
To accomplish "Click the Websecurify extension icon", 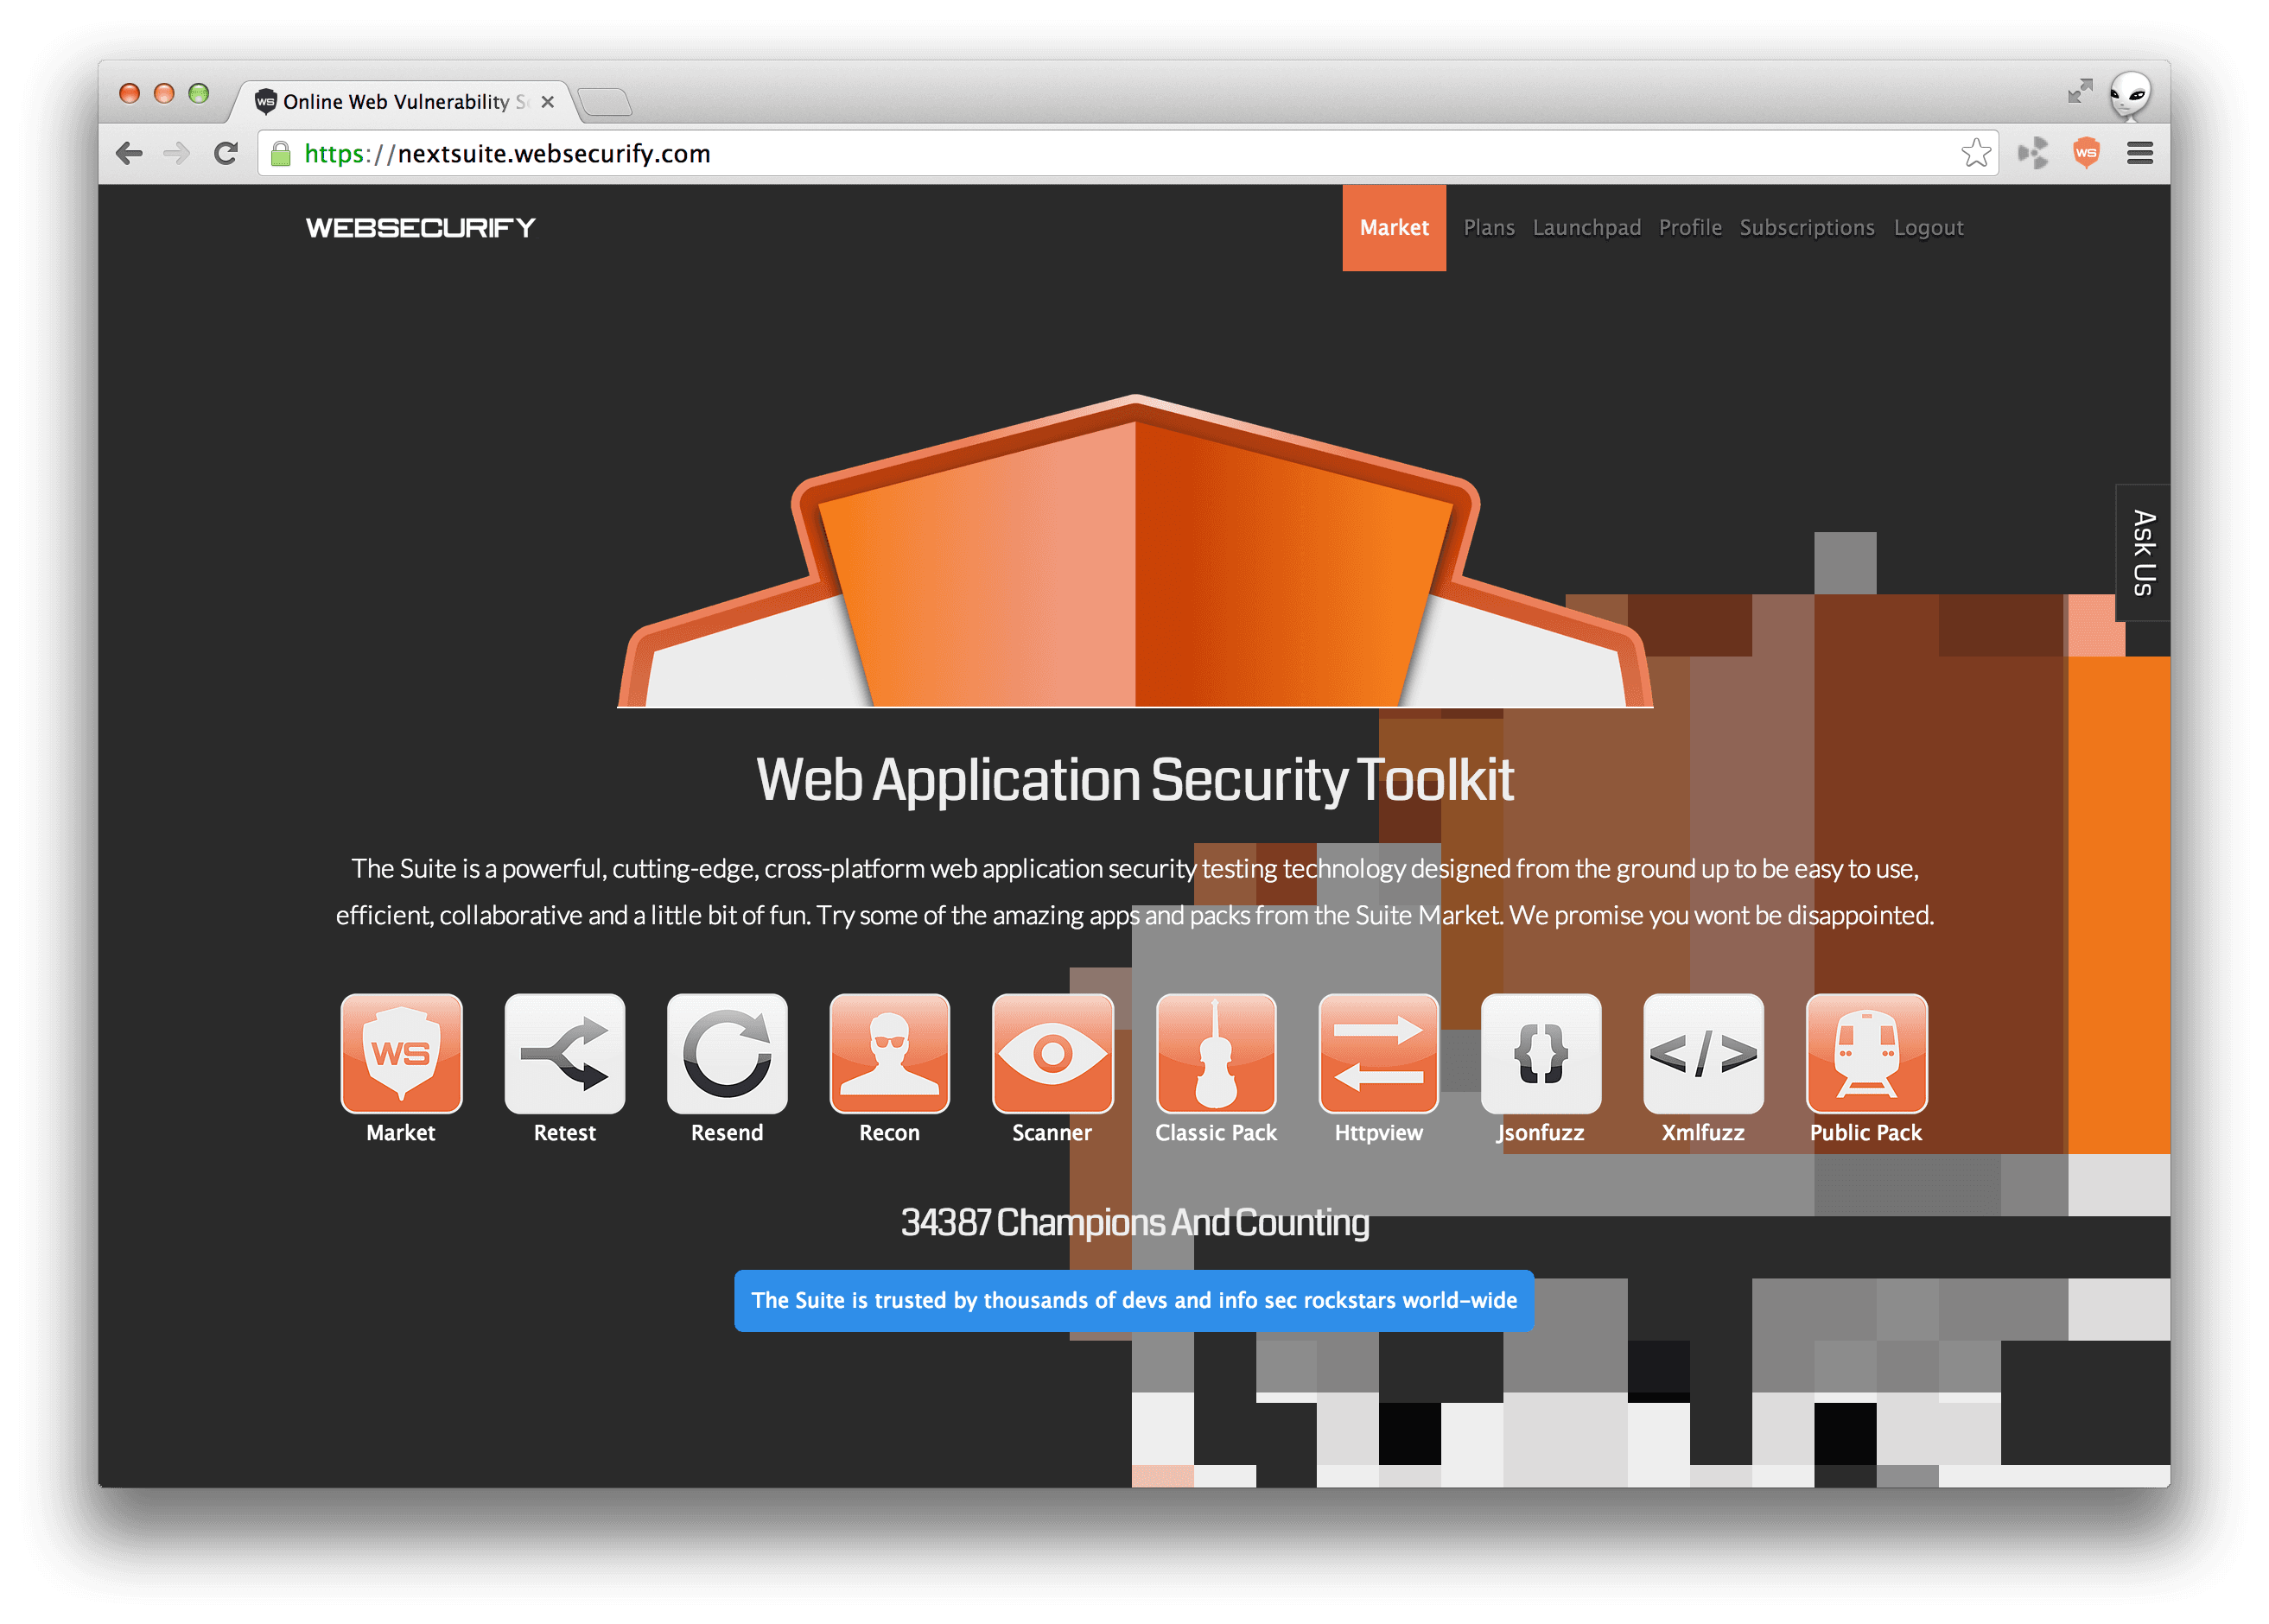I will point(2085,153).
